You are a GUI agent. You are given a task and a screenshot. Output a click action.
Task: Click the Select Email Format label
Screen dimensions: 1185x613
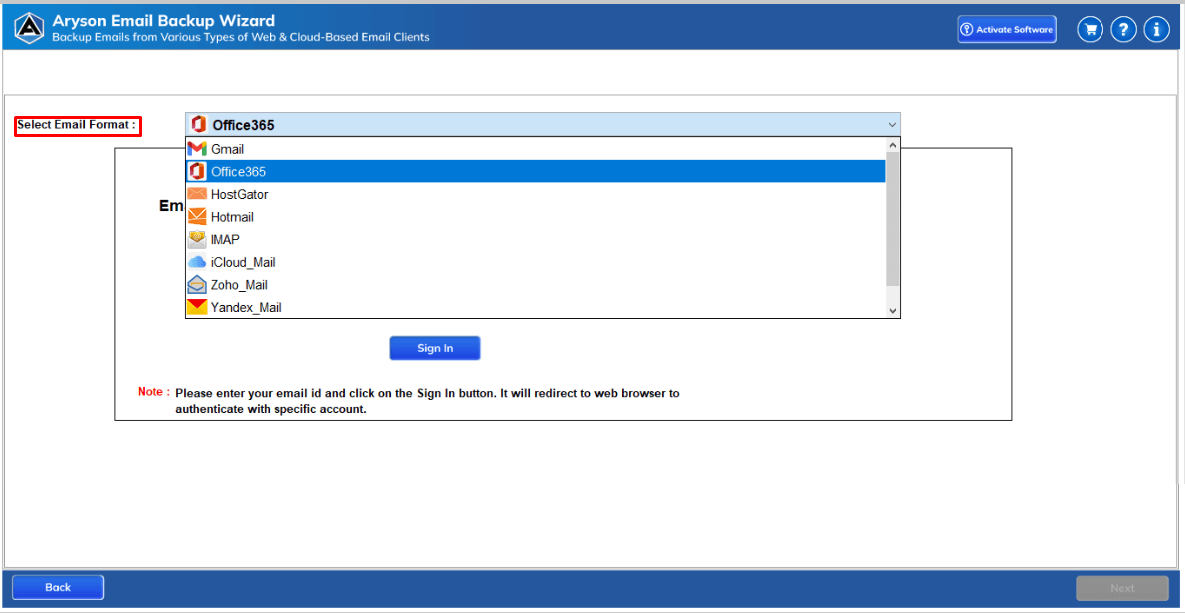pos(77,125)
